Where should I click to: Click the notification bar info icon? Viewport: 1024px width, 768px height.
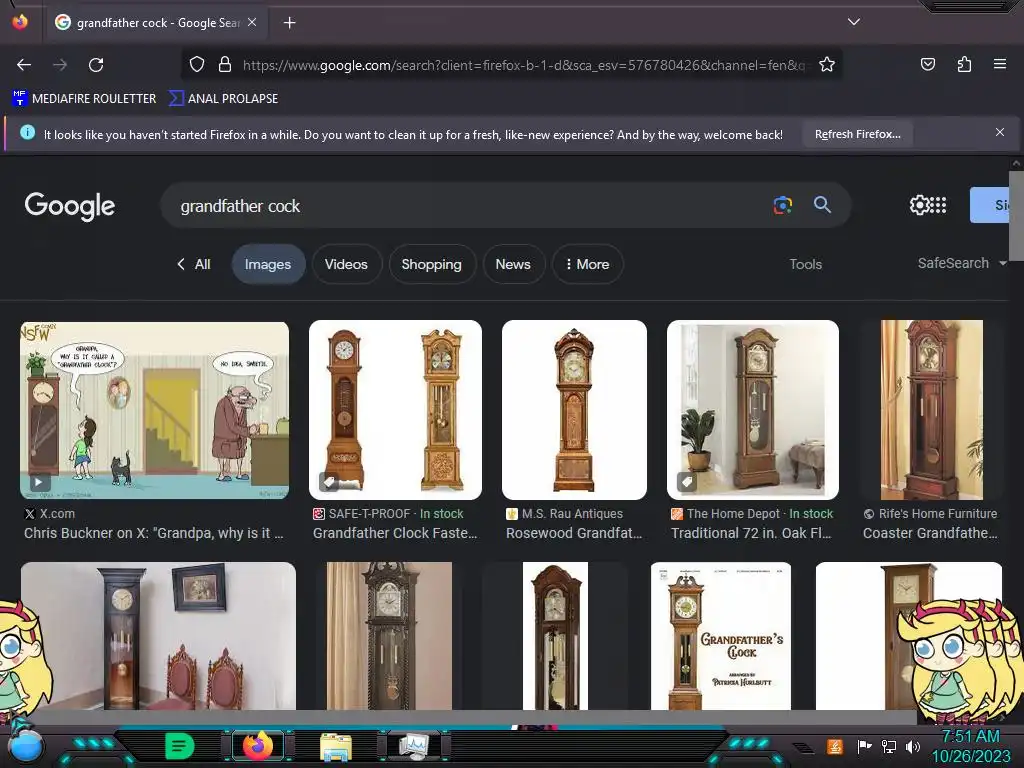[x=27, y=133]
